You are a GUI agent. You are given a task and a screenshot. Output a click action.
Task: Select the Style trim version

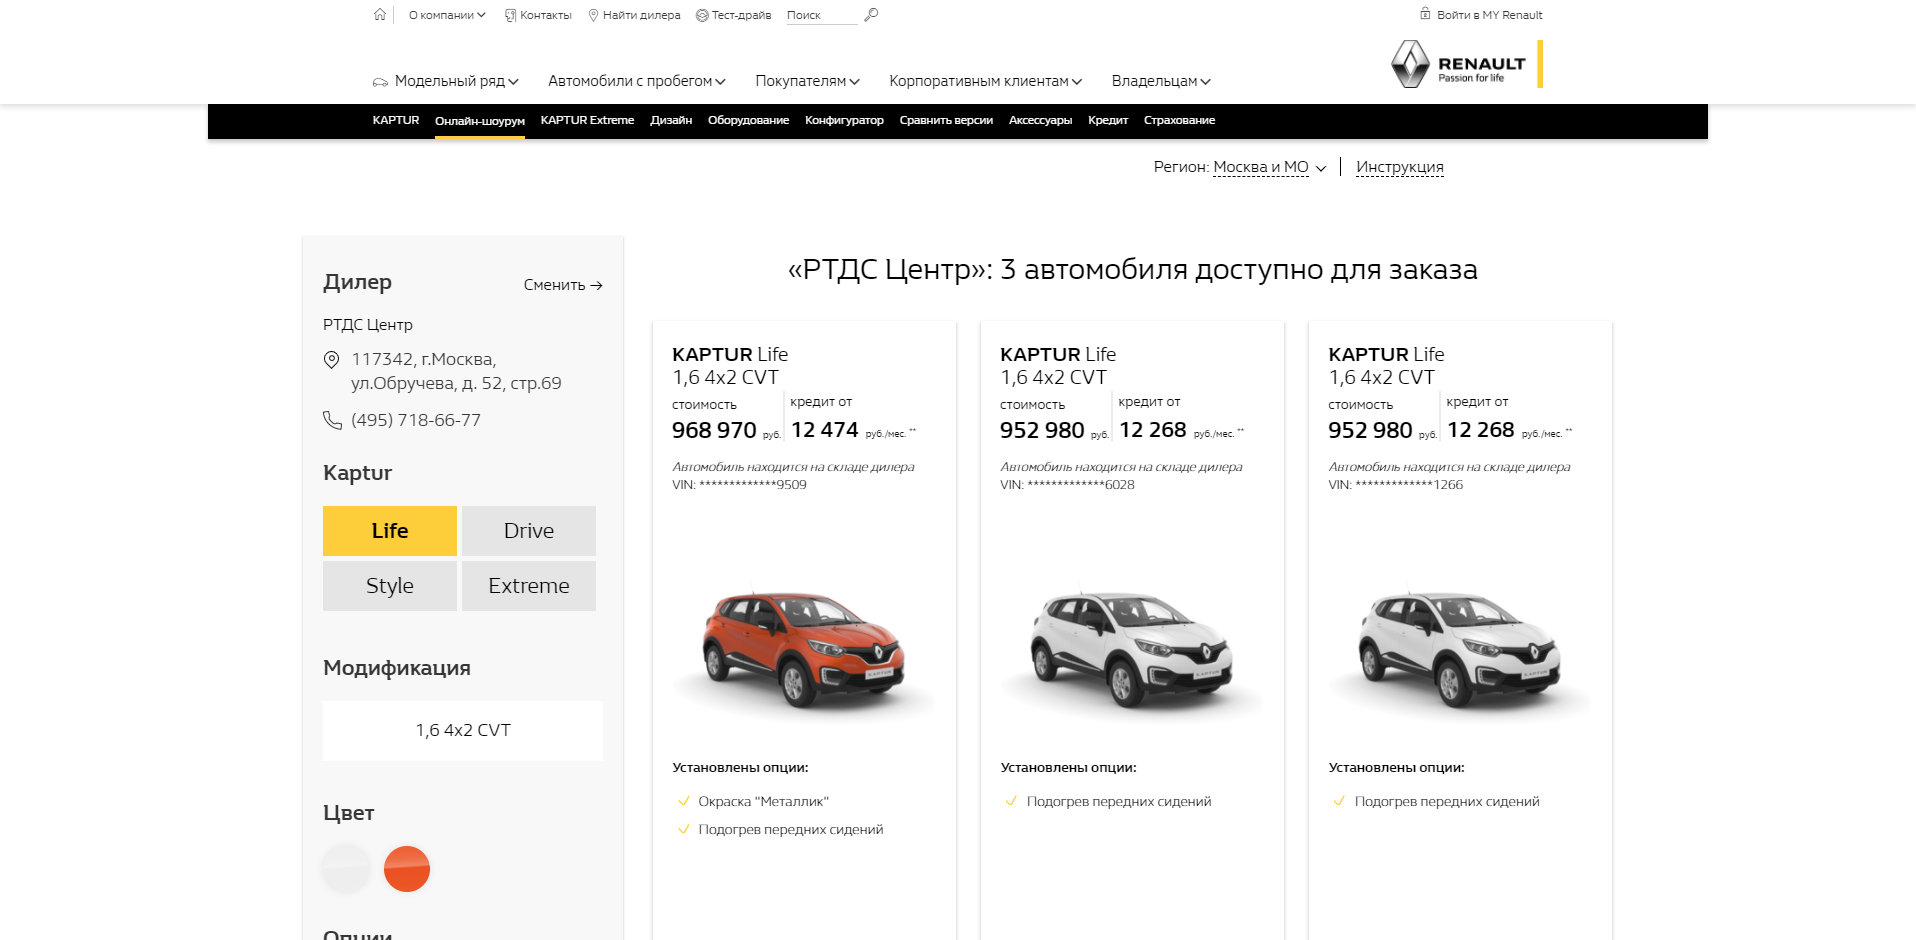tap(390, 586)
